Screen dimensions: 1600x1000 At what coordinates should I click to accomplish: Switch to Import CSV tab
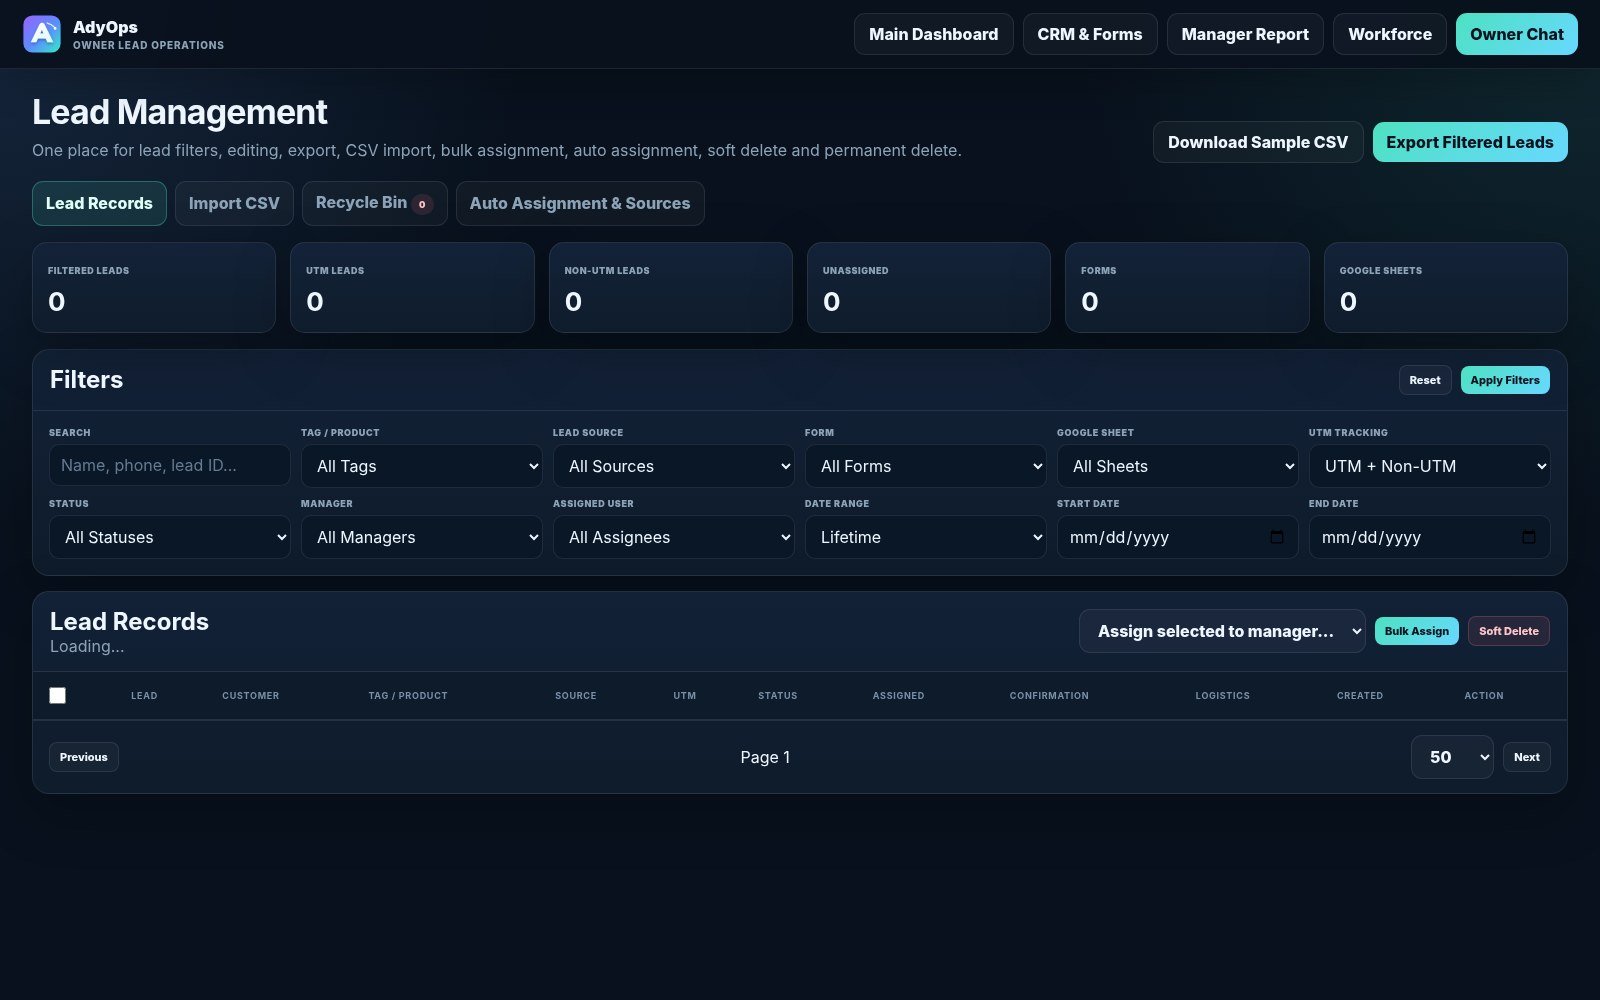(234, 203)
